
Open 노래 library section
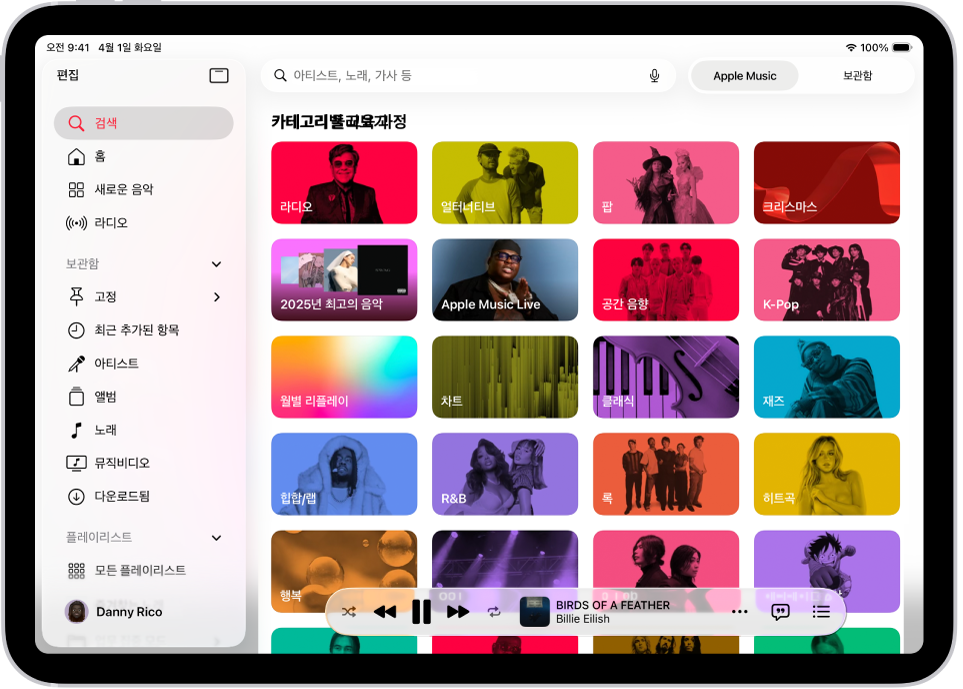[x=144, y=429]
